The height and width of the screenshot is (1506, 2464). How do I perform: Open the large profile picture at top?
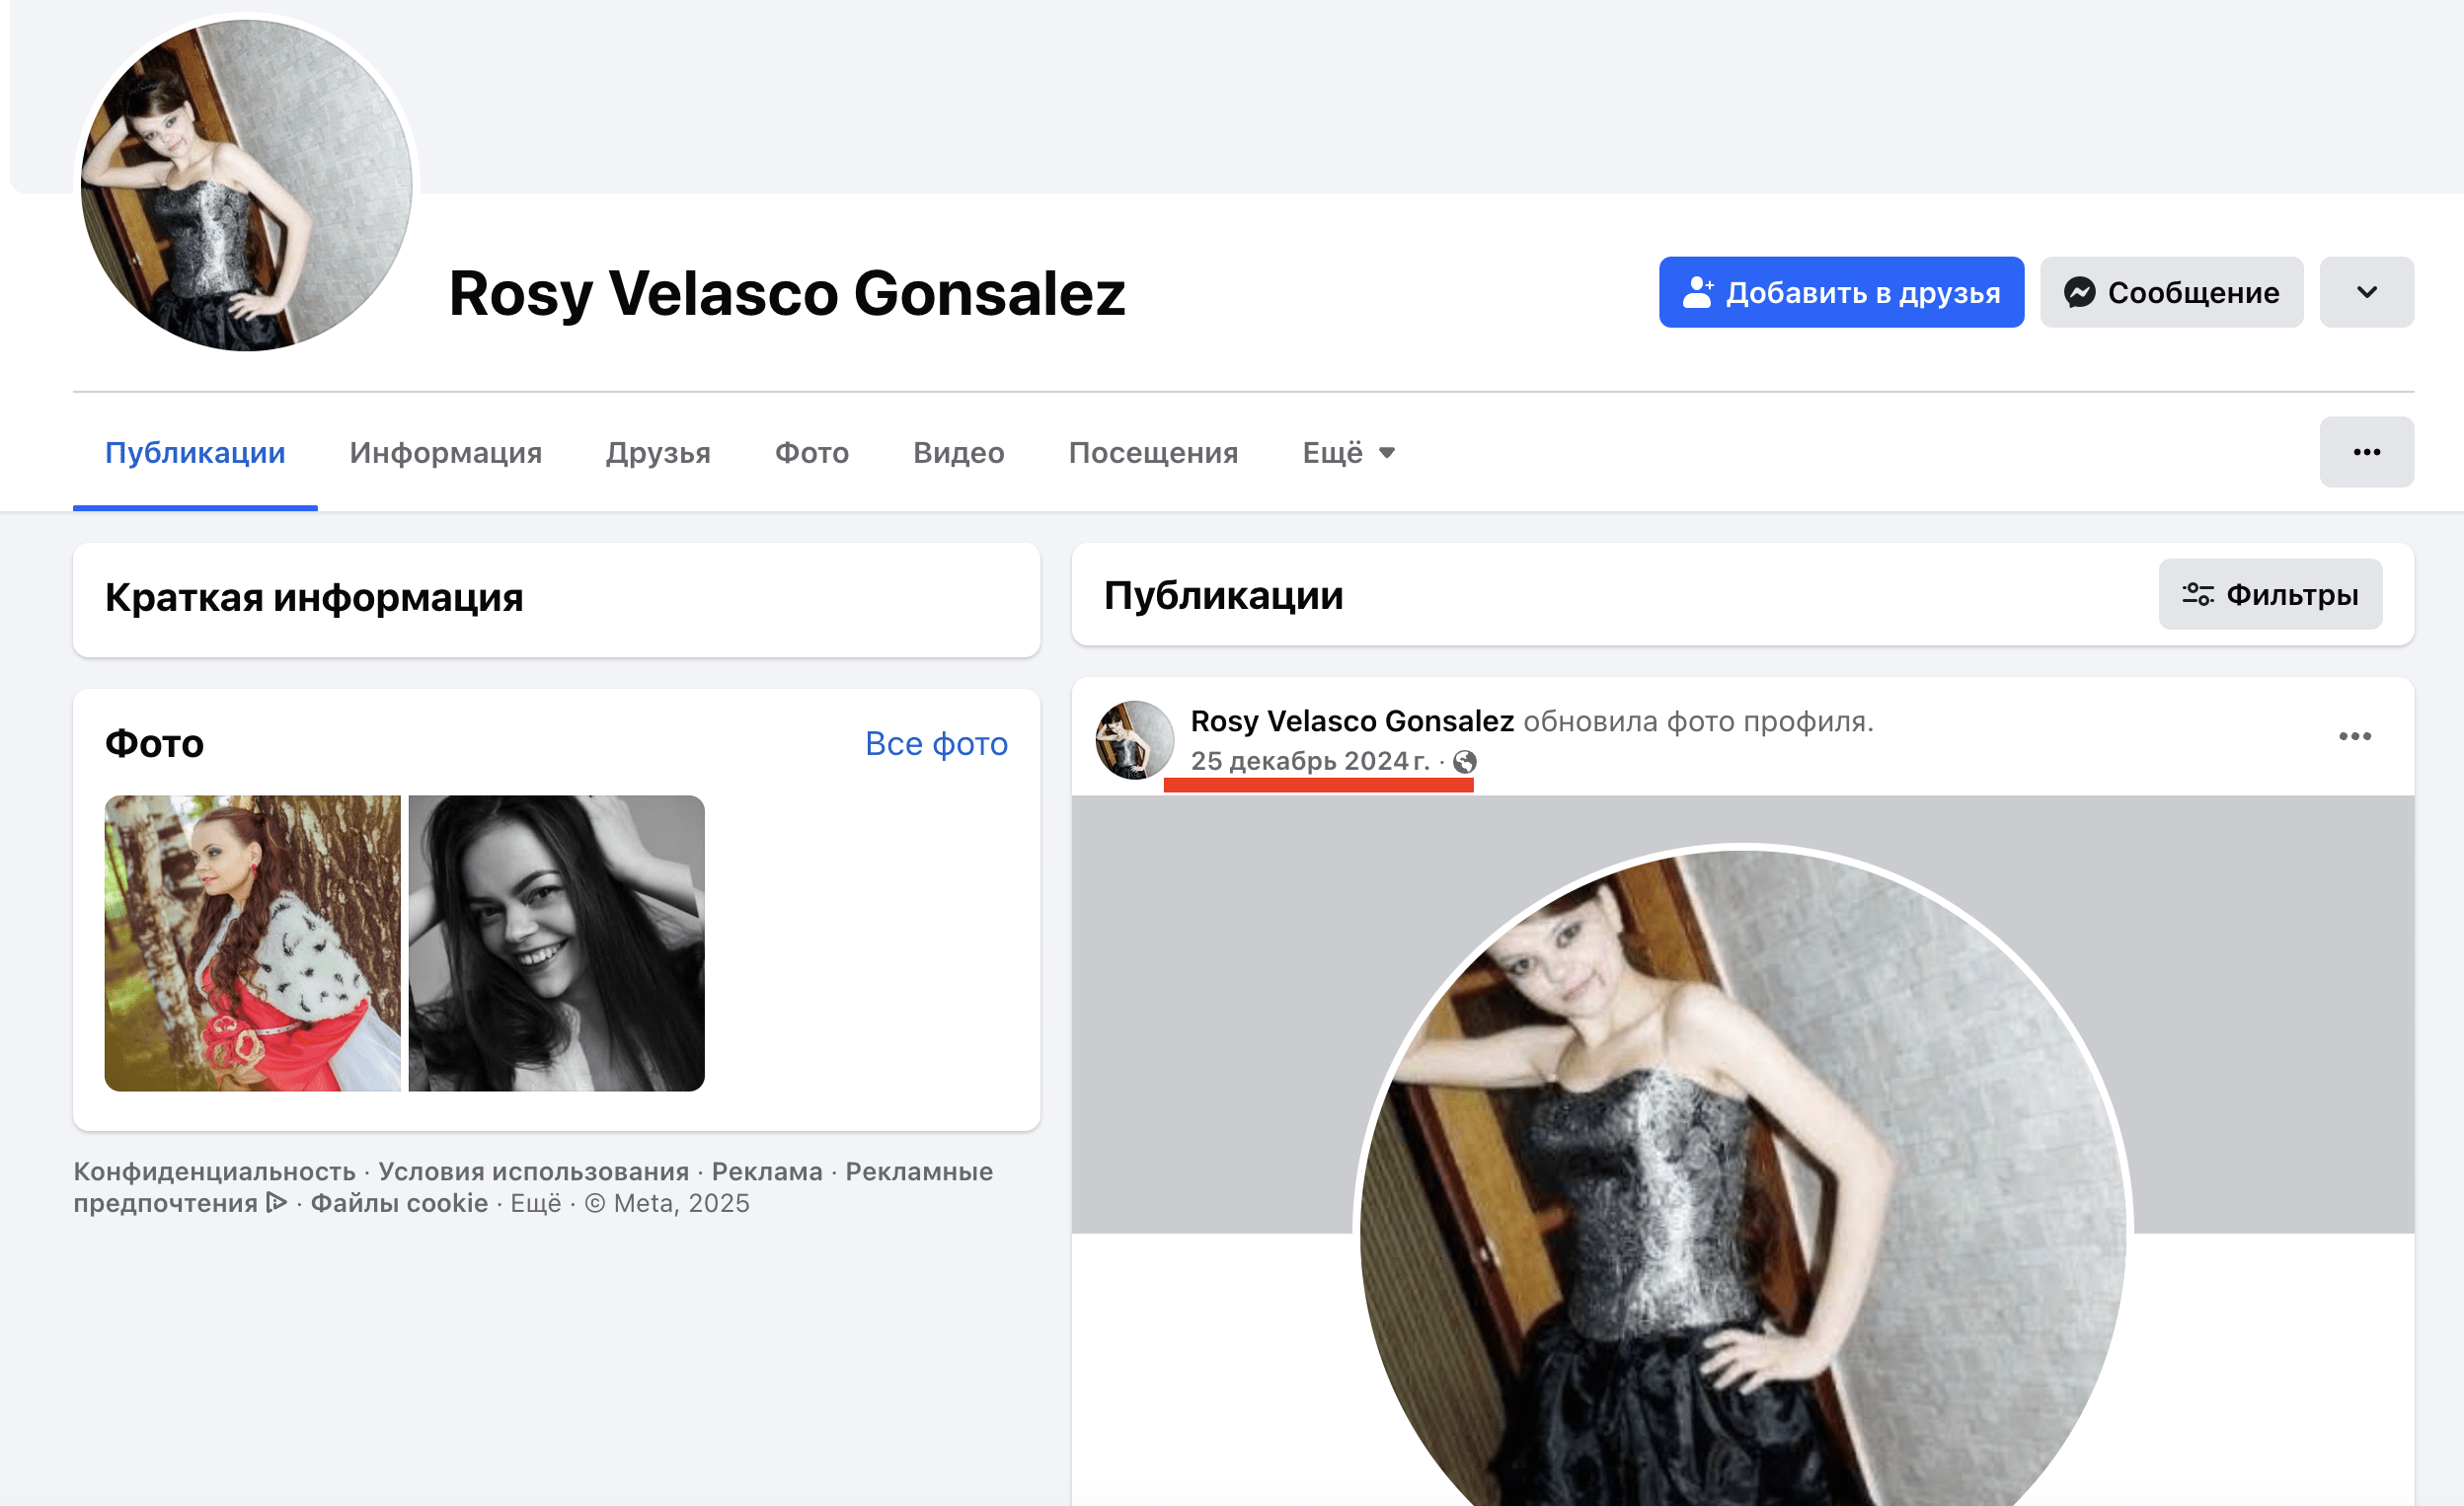coord(246,184)
